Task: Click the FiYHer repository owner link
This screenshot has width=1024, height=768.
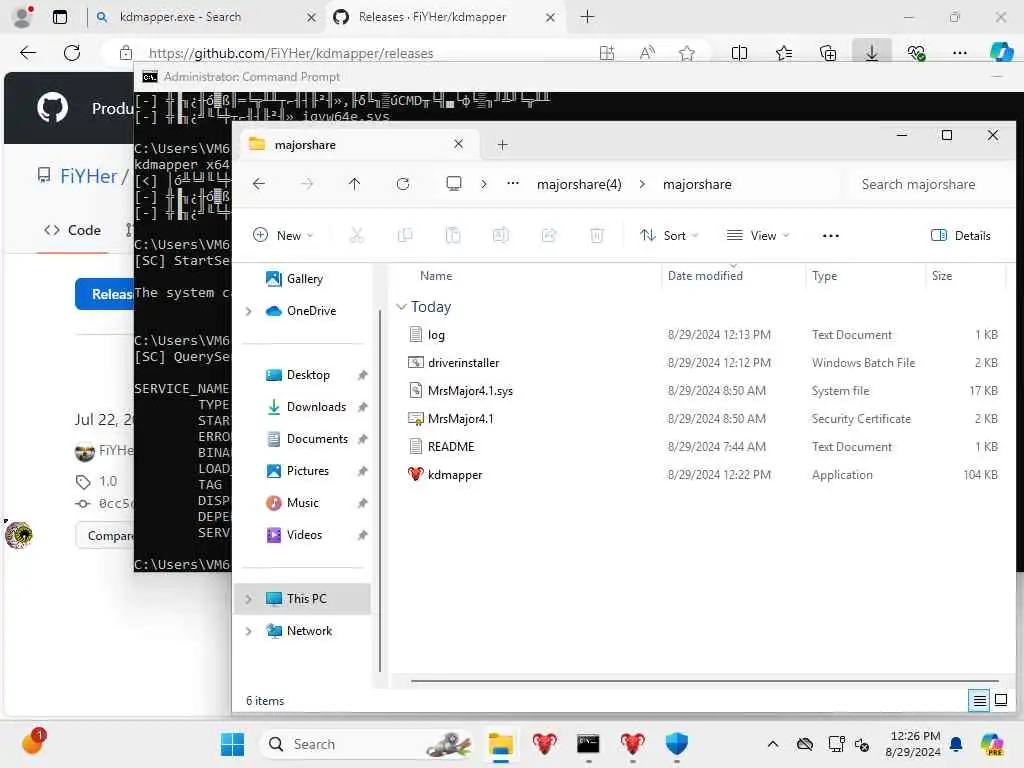Action: [89, 176]
